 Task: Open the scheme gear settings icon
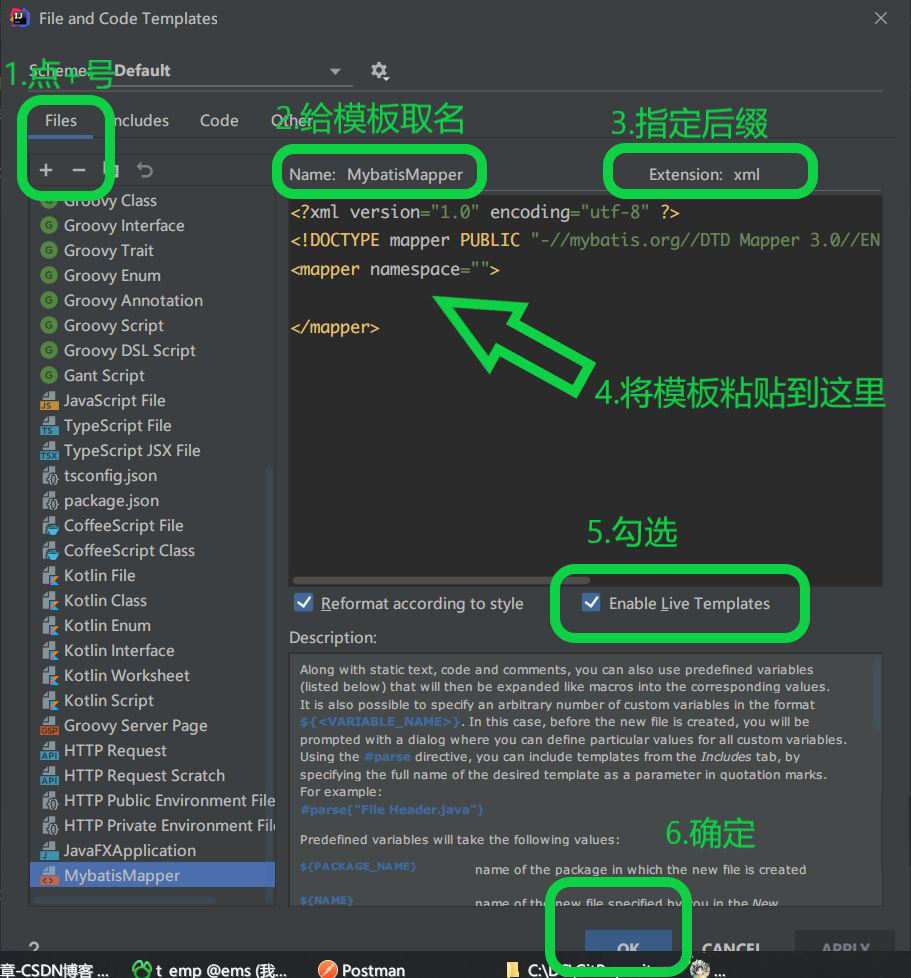pos(379,71)
